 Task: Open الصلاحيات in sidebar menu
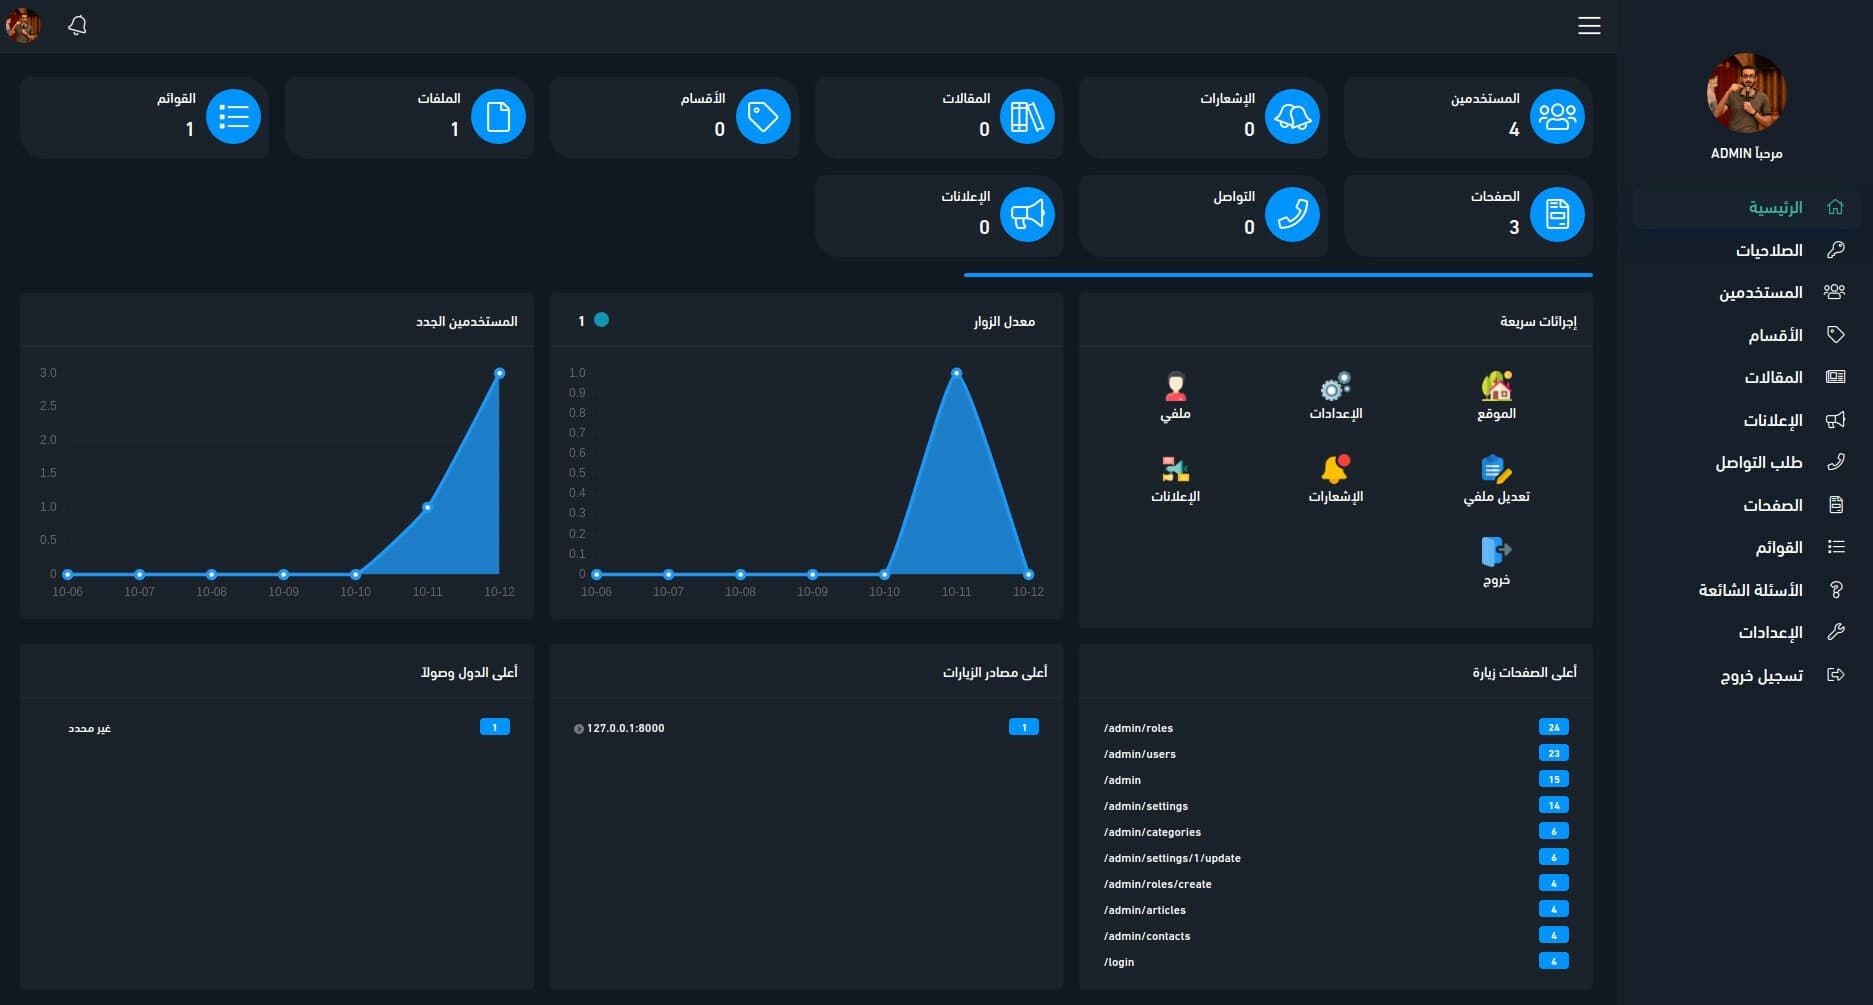1746,250
